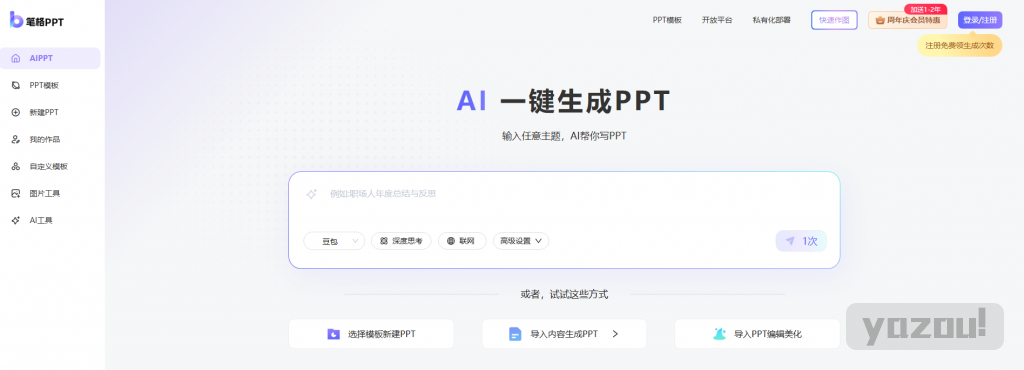Expand 高级设置 dropdown
Viewport: 1024px width, 370px height.
pos(520,241)
